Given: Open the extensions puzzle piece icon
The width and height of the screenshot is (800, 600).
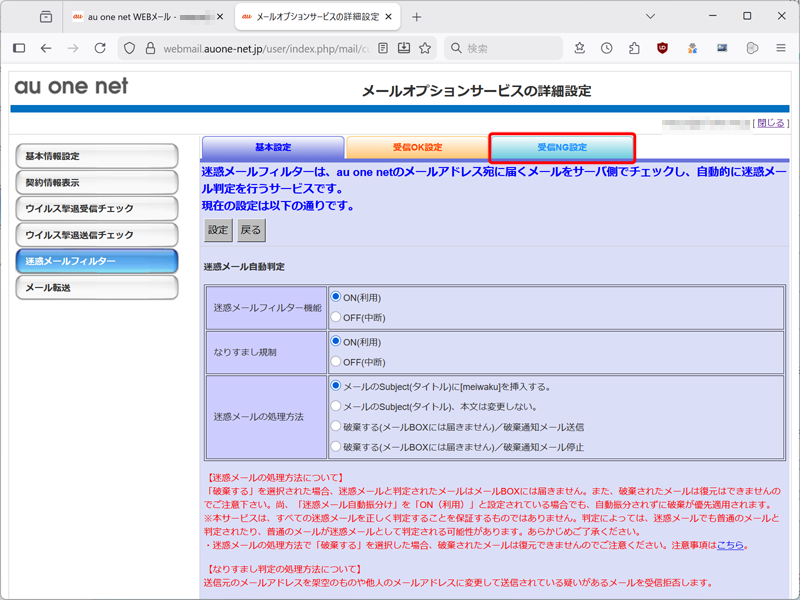Looking at the screenshot, I should point(634,48).
